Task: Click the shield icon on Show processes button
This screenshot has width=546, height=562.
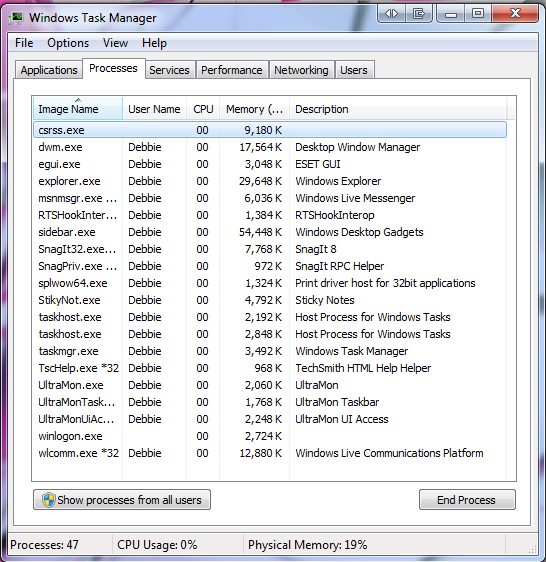Action: pyautogui.click(x=48, y=500)
